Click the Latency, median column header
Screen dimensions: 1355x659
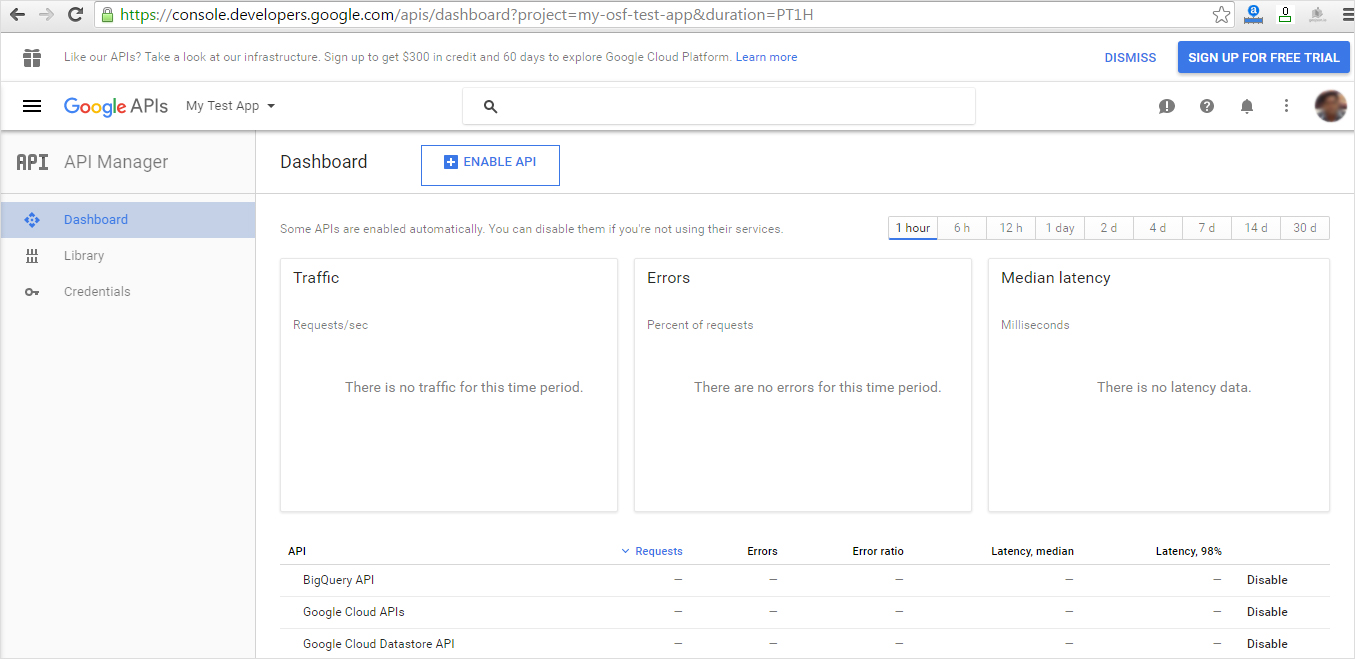[1032, 551]
